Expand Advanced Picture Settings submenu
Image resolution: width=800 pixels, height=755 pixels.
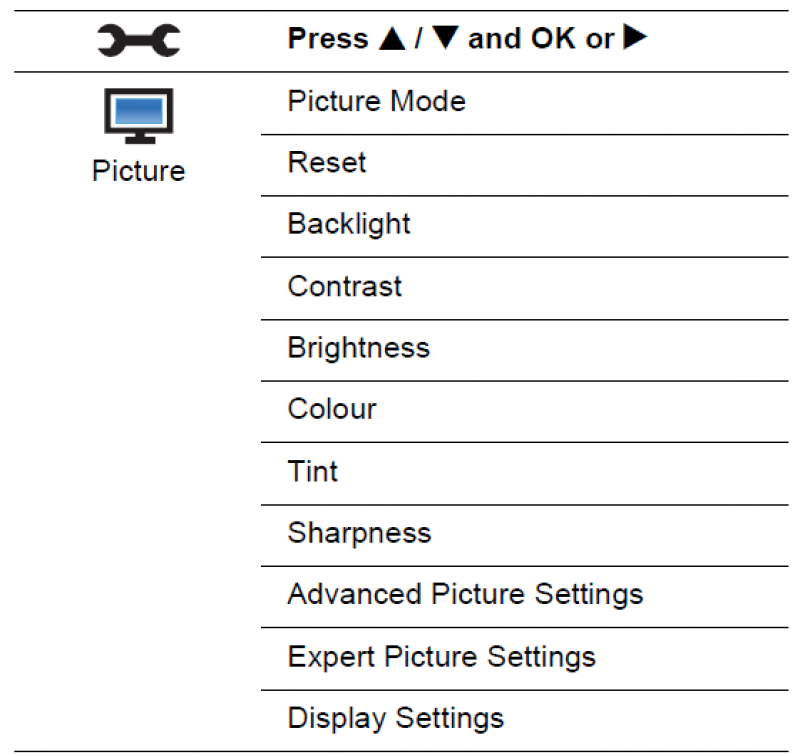tap(524, 597)
